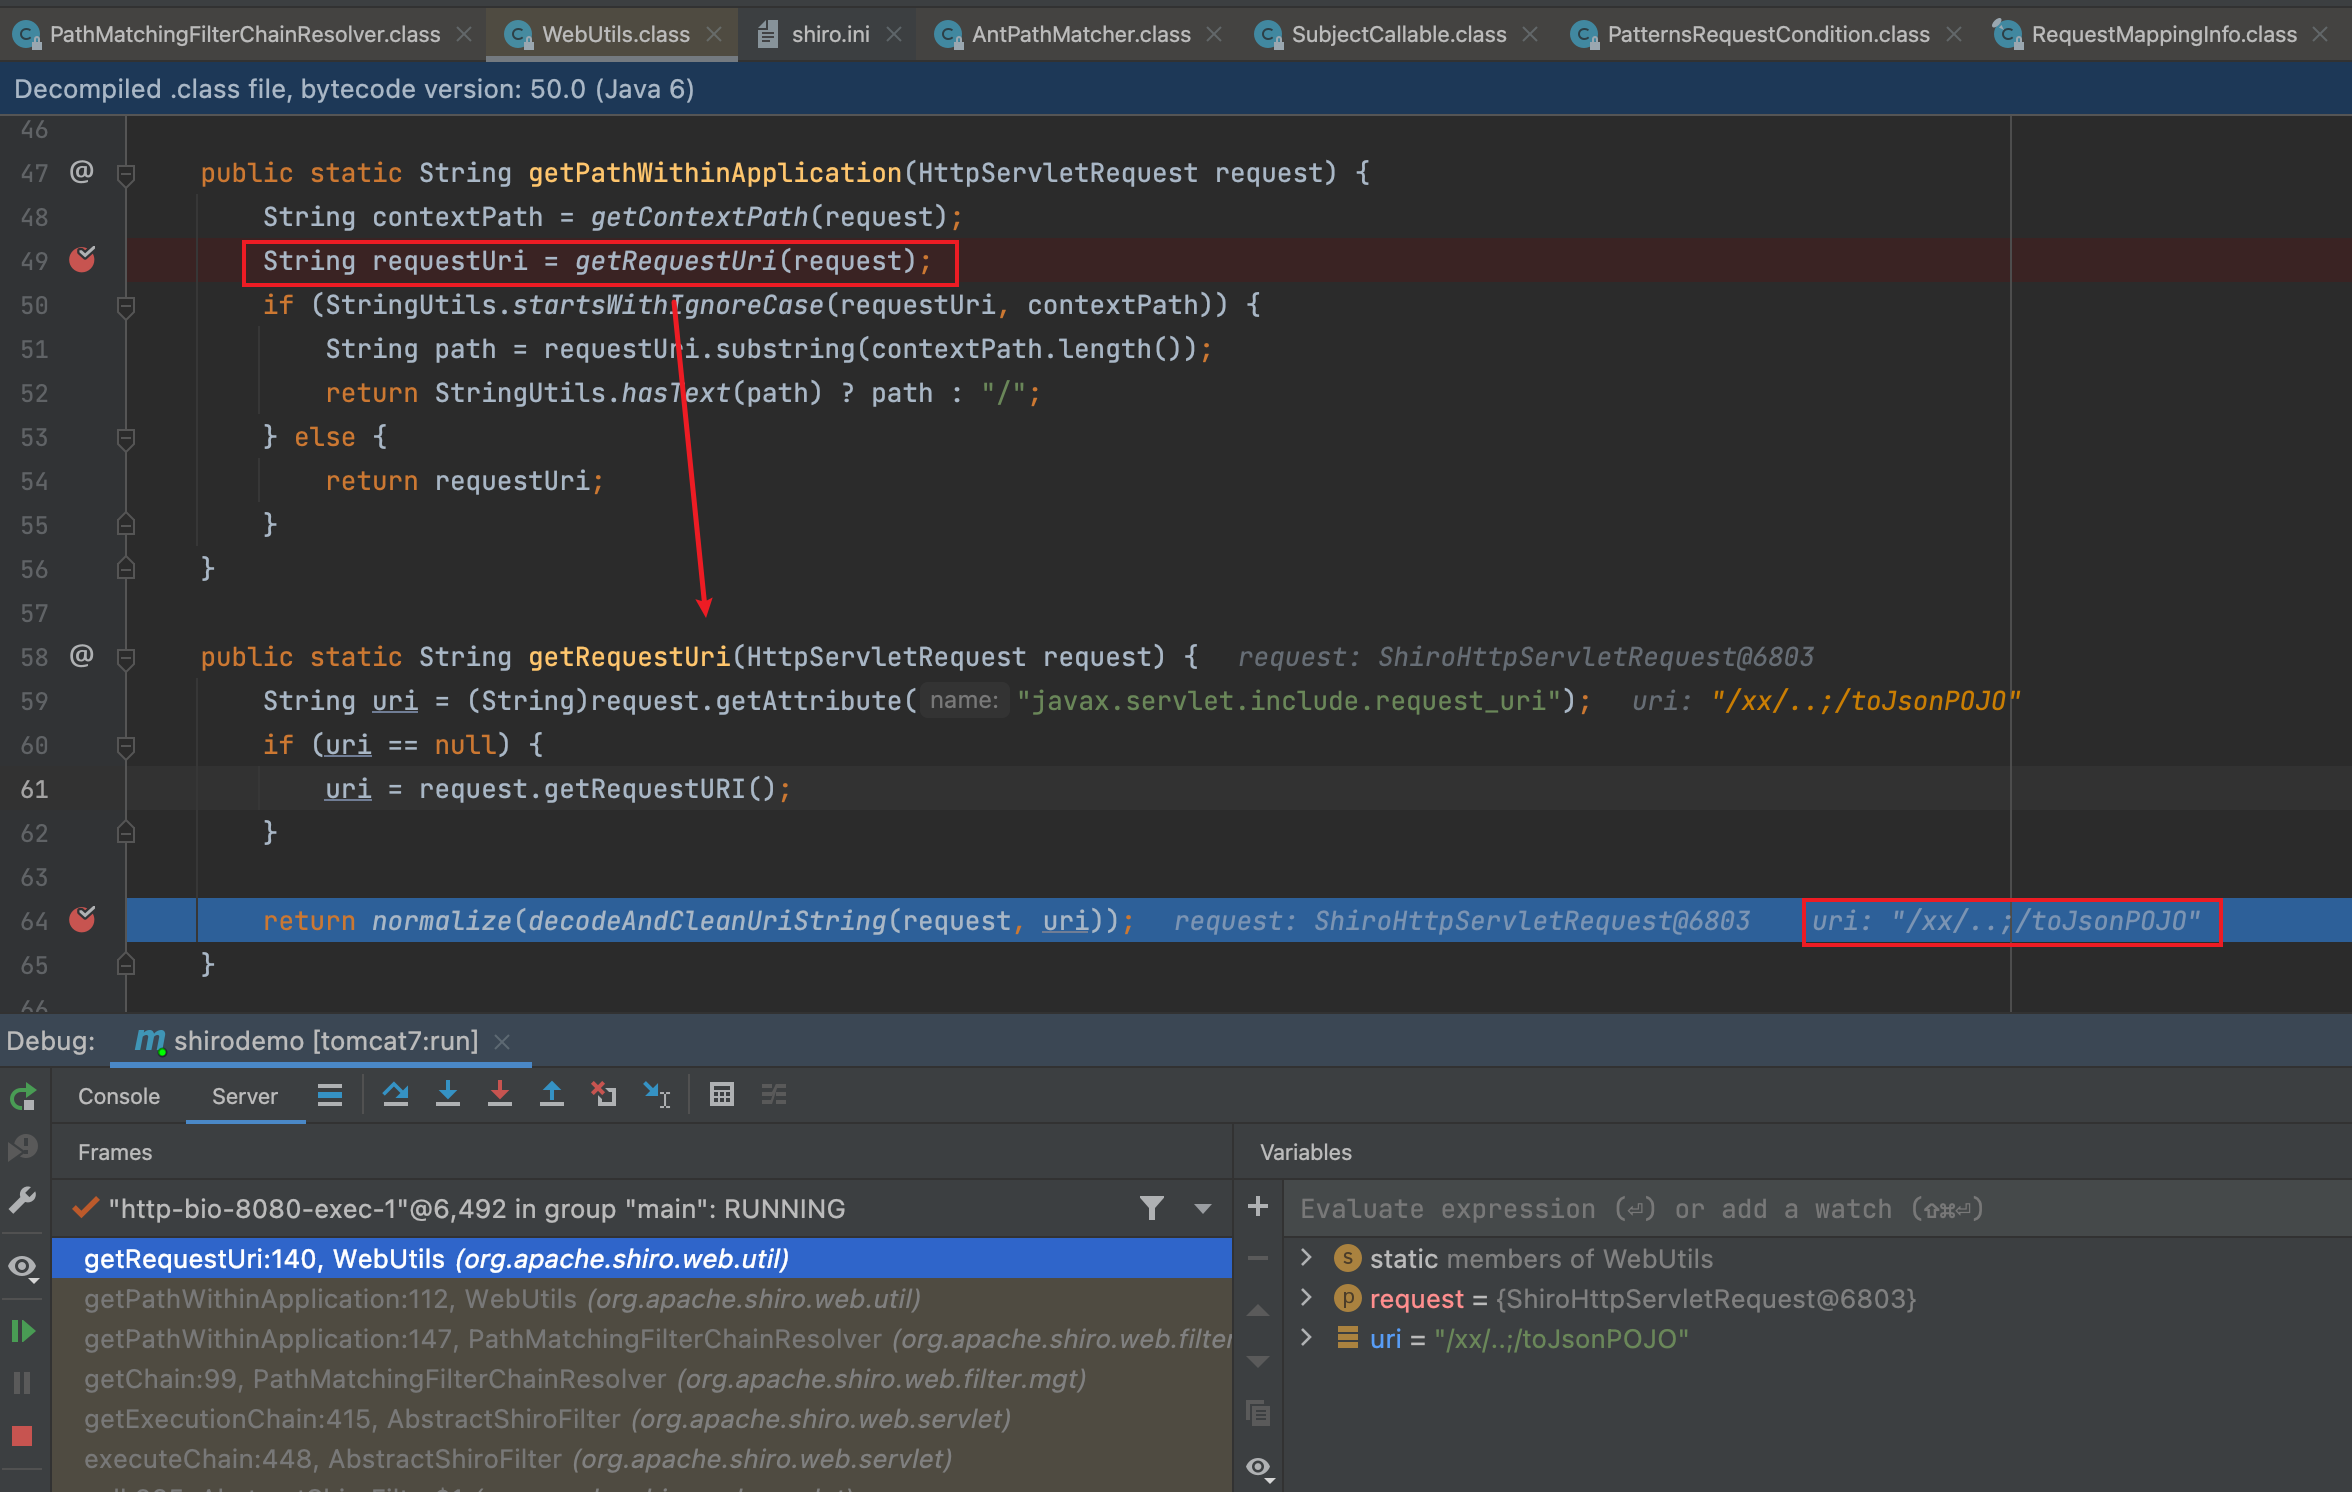Viewport: 2352px width, 1492px height.
Task: Toggle the breakpoint on line 49
Action: (82, 260)
